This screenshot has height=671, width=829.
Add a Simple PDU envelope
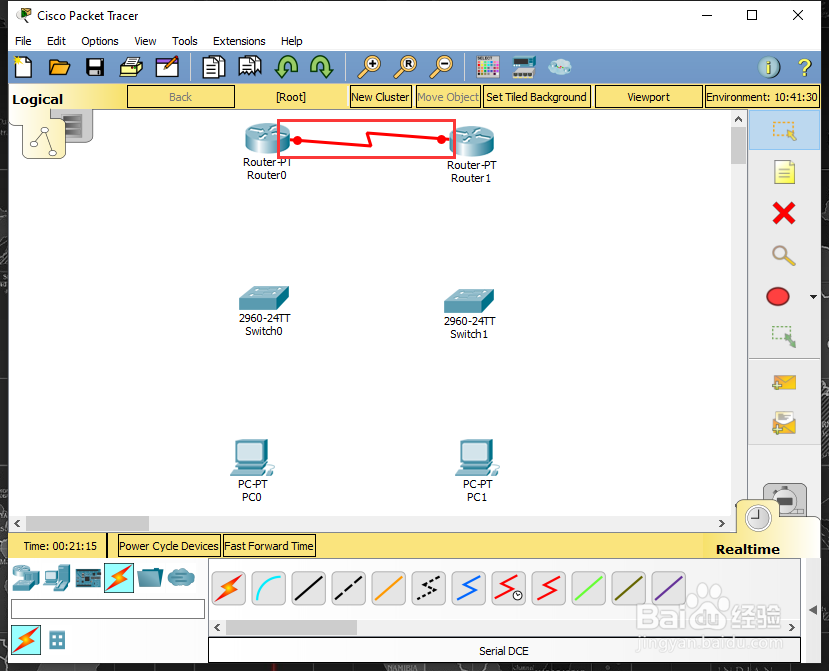(784, 382)
